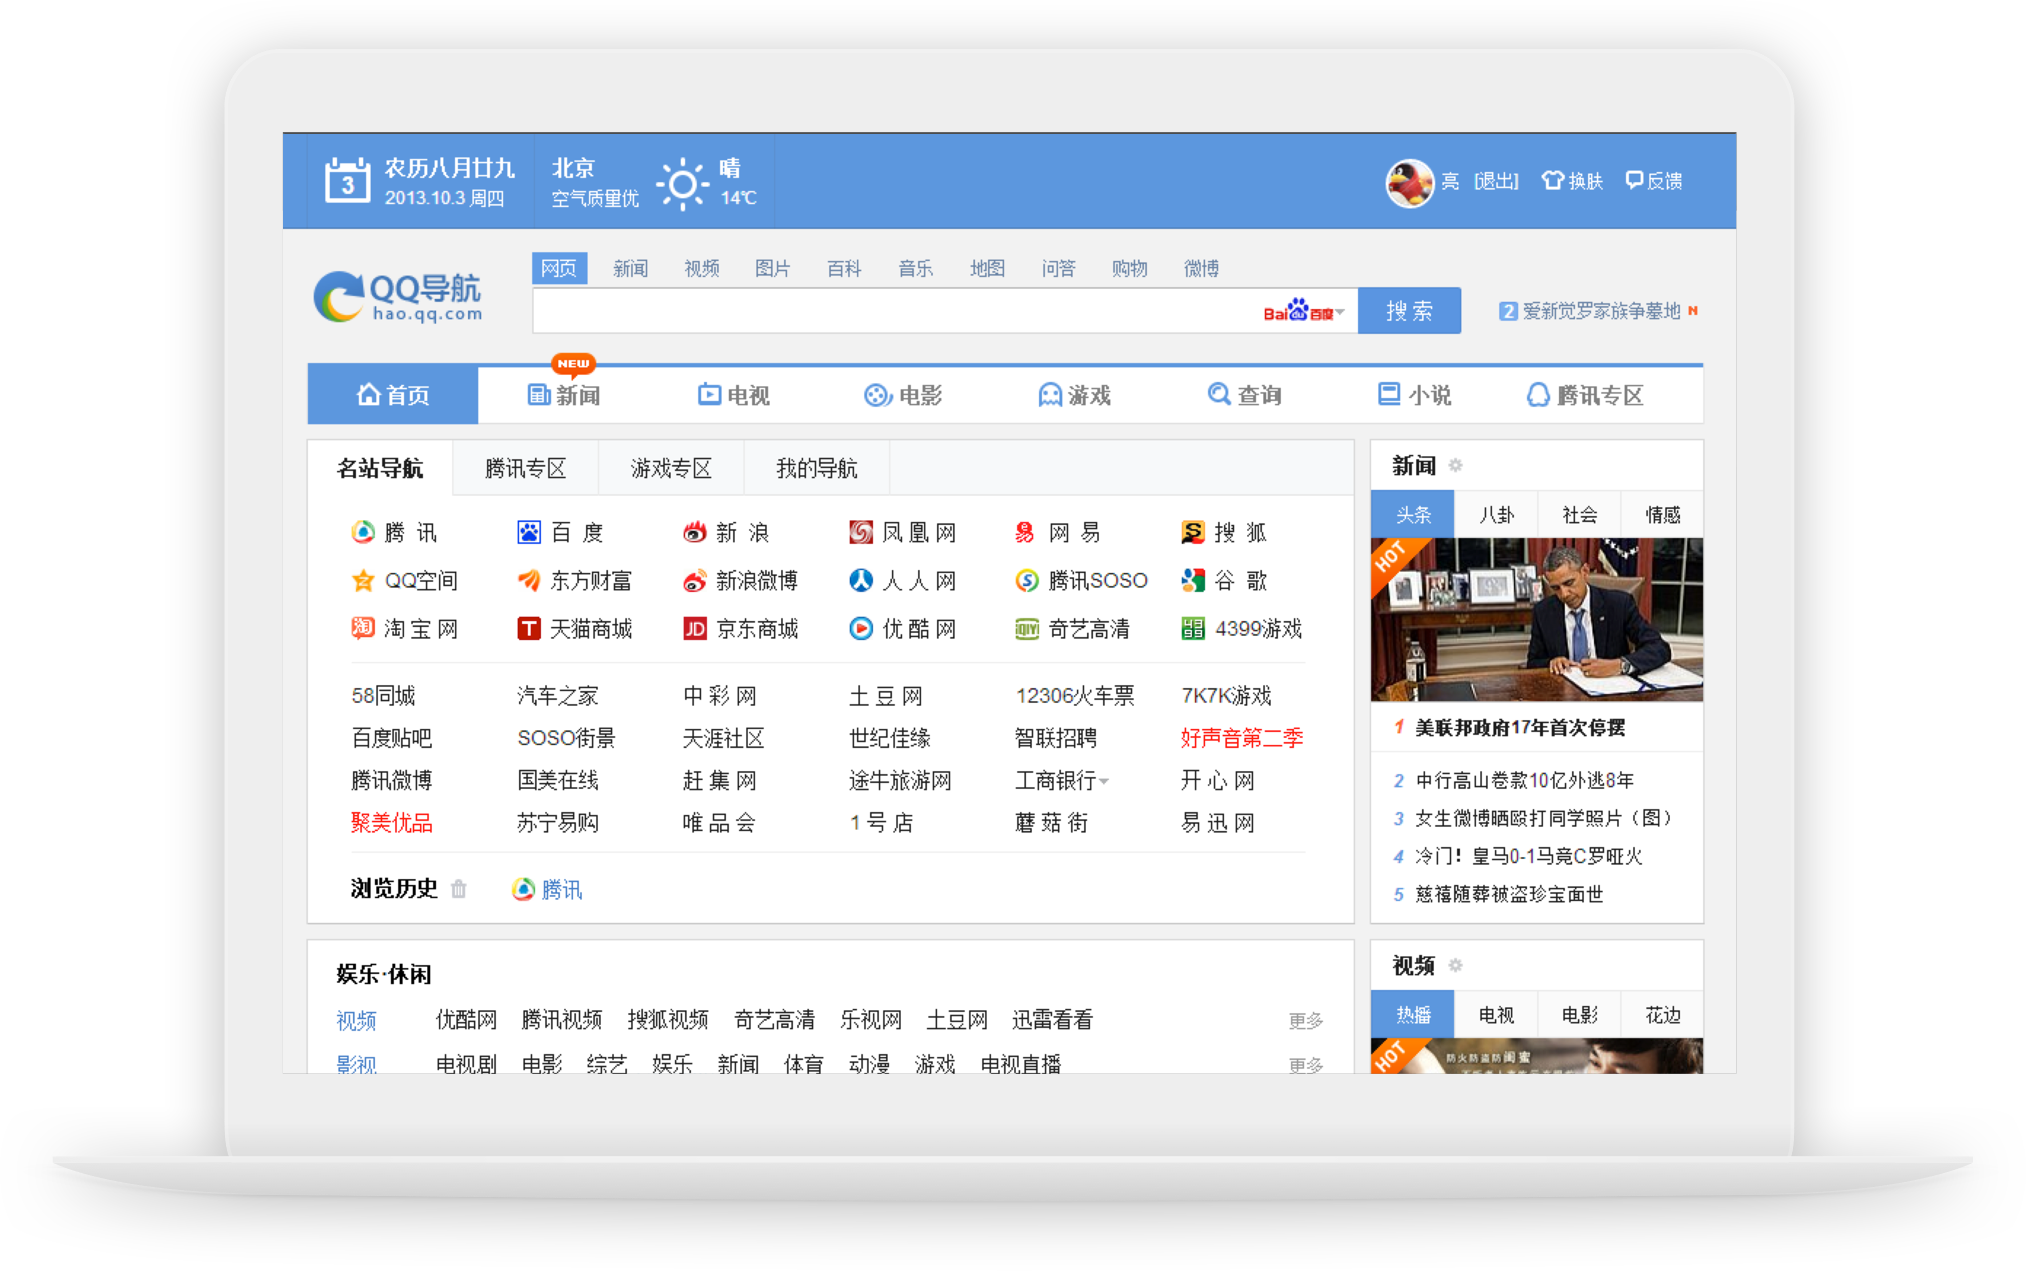
Task: Open the user avatar picture
Action: 1408,182
